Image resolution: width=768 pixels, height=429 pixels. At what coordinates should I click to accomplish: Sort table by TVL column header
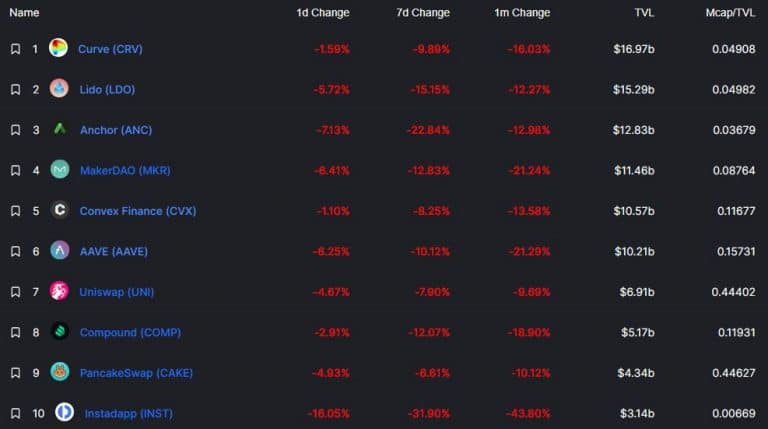pyautogui.click(x=644, y=13)
